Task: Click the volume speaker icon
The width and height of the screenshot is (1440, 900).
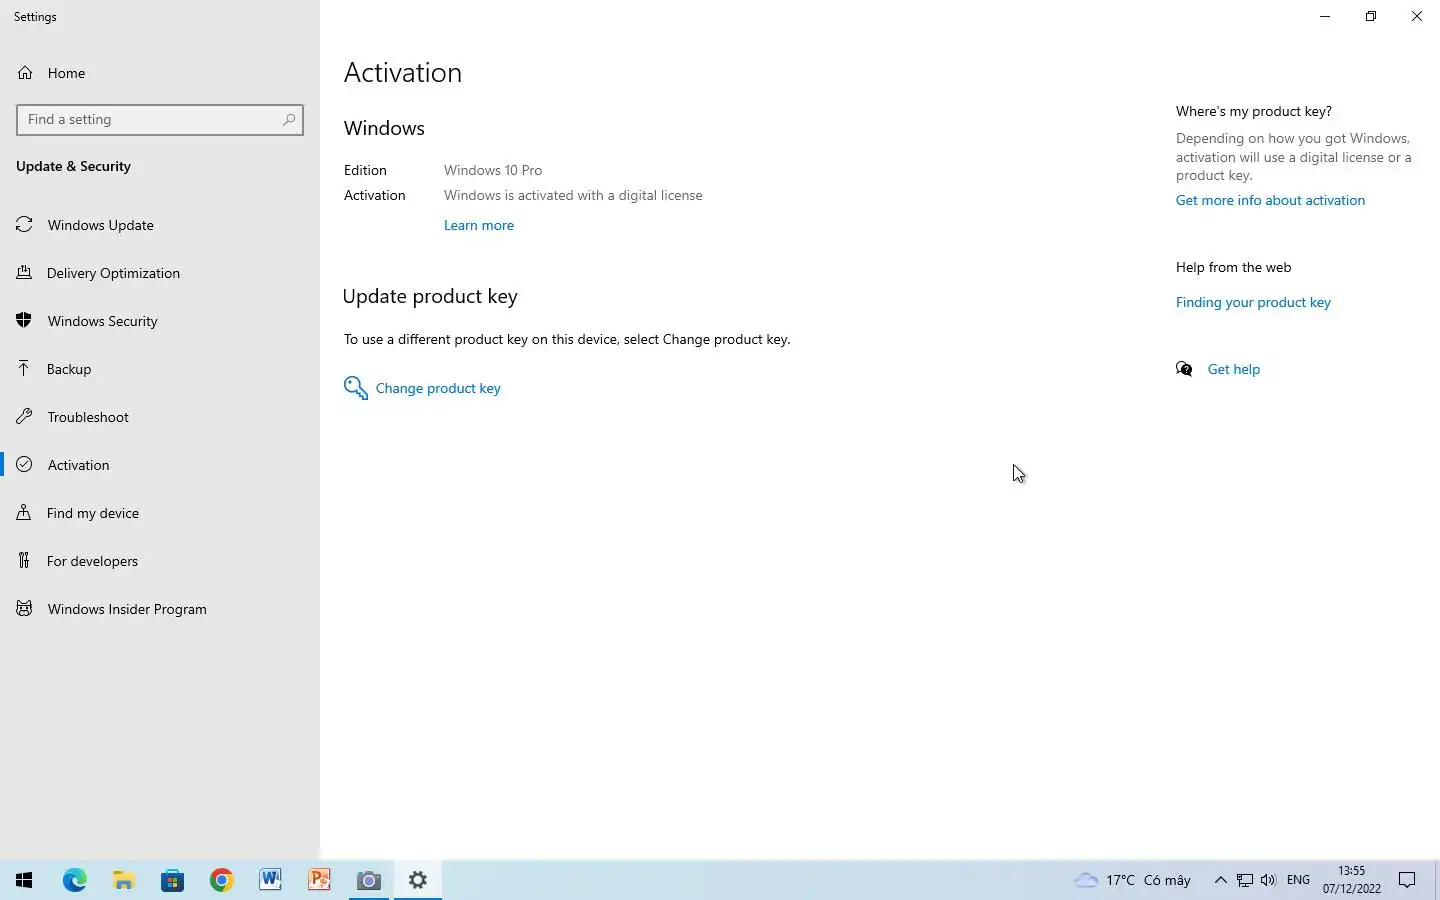Action: (x=1268, y=880)
